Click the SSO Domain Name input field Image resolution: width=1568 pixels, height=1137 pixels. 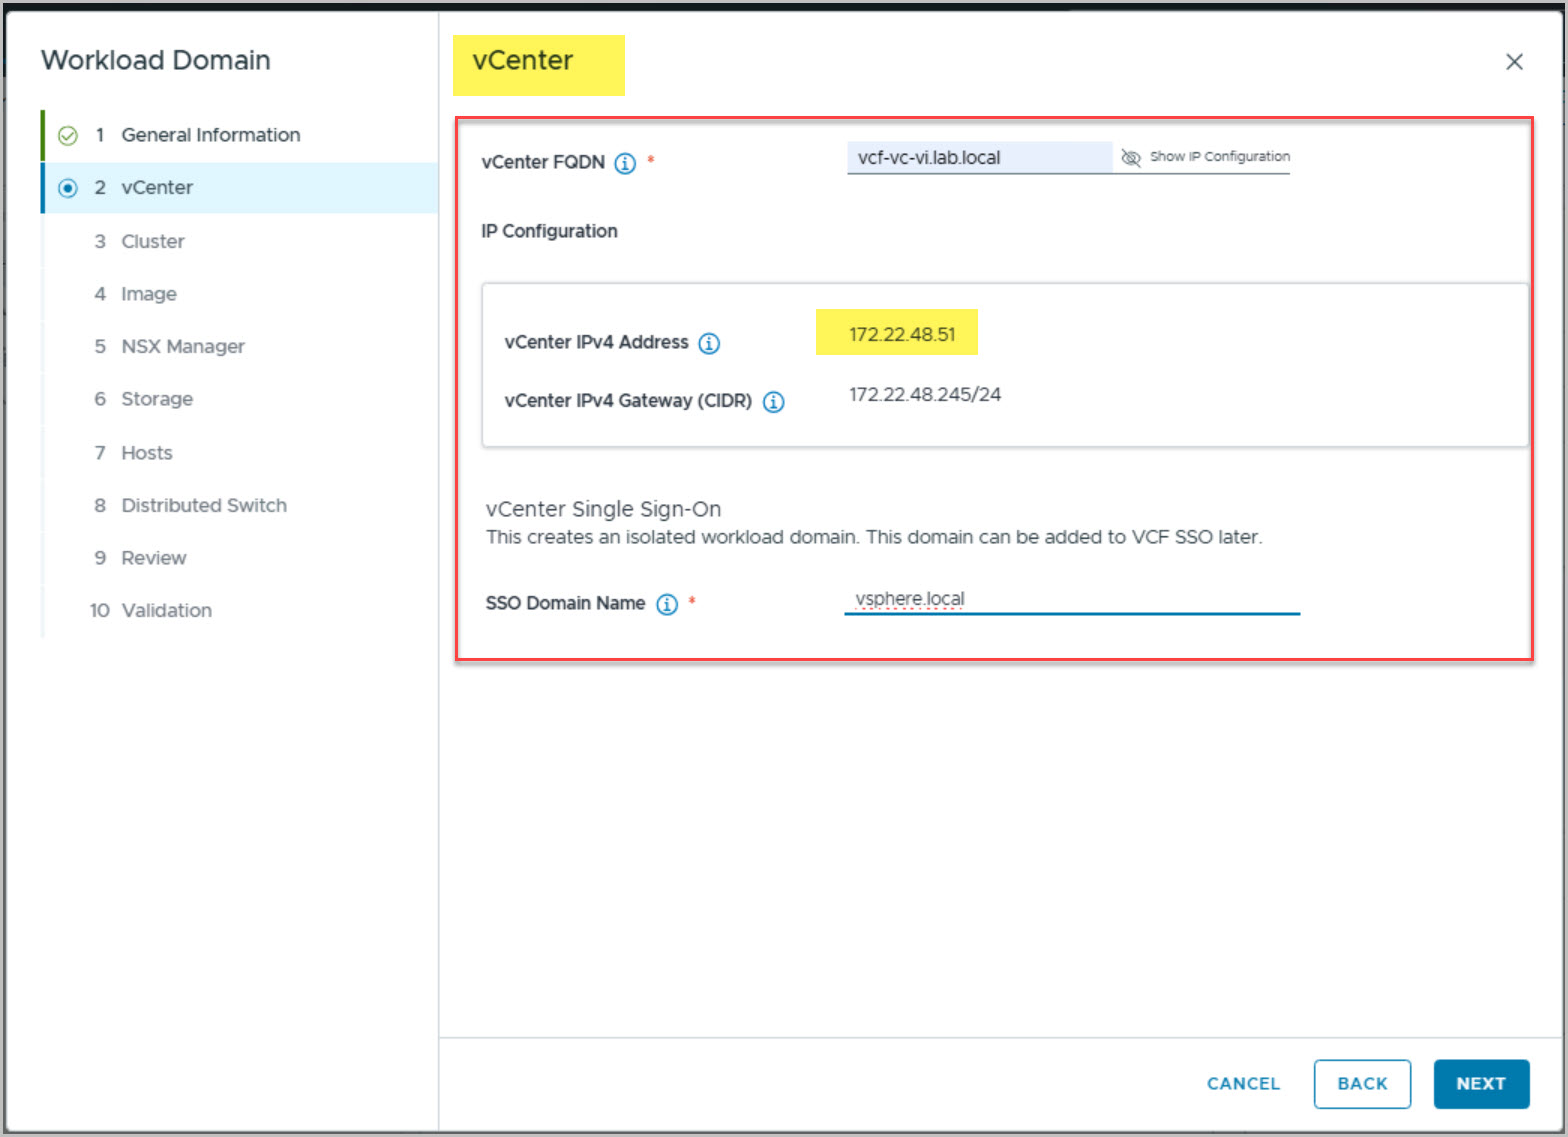(1072, 599)
